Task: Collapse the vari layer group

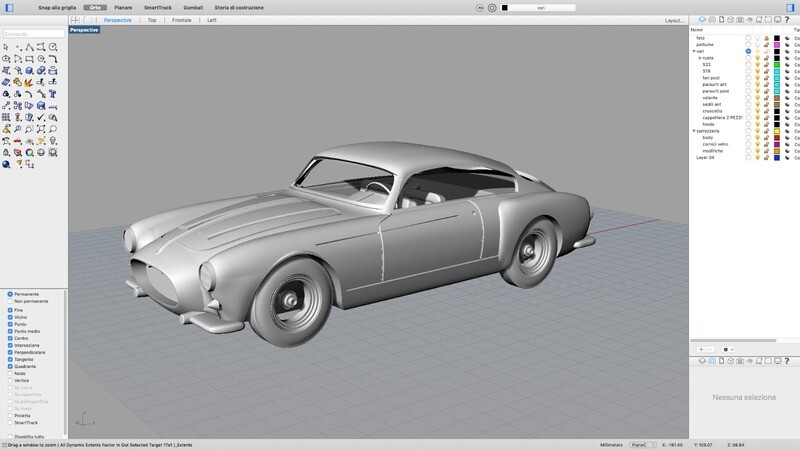Action: click(x=694, y=51)
